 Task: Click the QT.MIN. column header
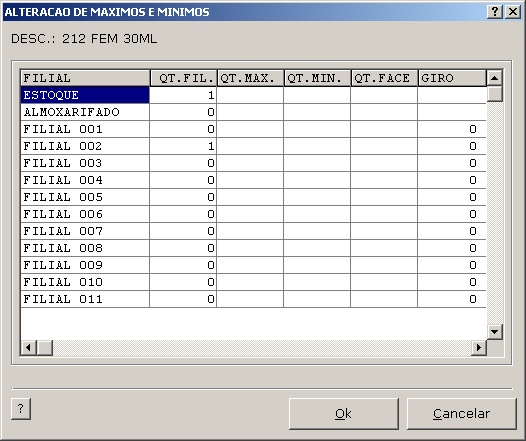[x=317, y=78]
